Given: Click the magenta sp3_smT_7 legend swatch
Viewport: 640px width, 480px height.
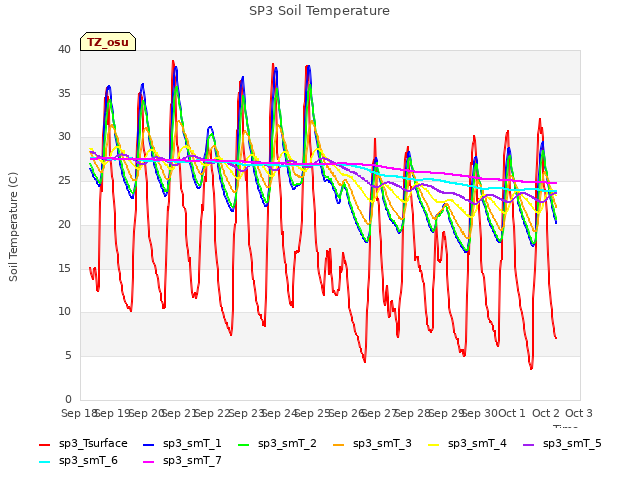Looking at the screenshot, I should coord(149,462).
